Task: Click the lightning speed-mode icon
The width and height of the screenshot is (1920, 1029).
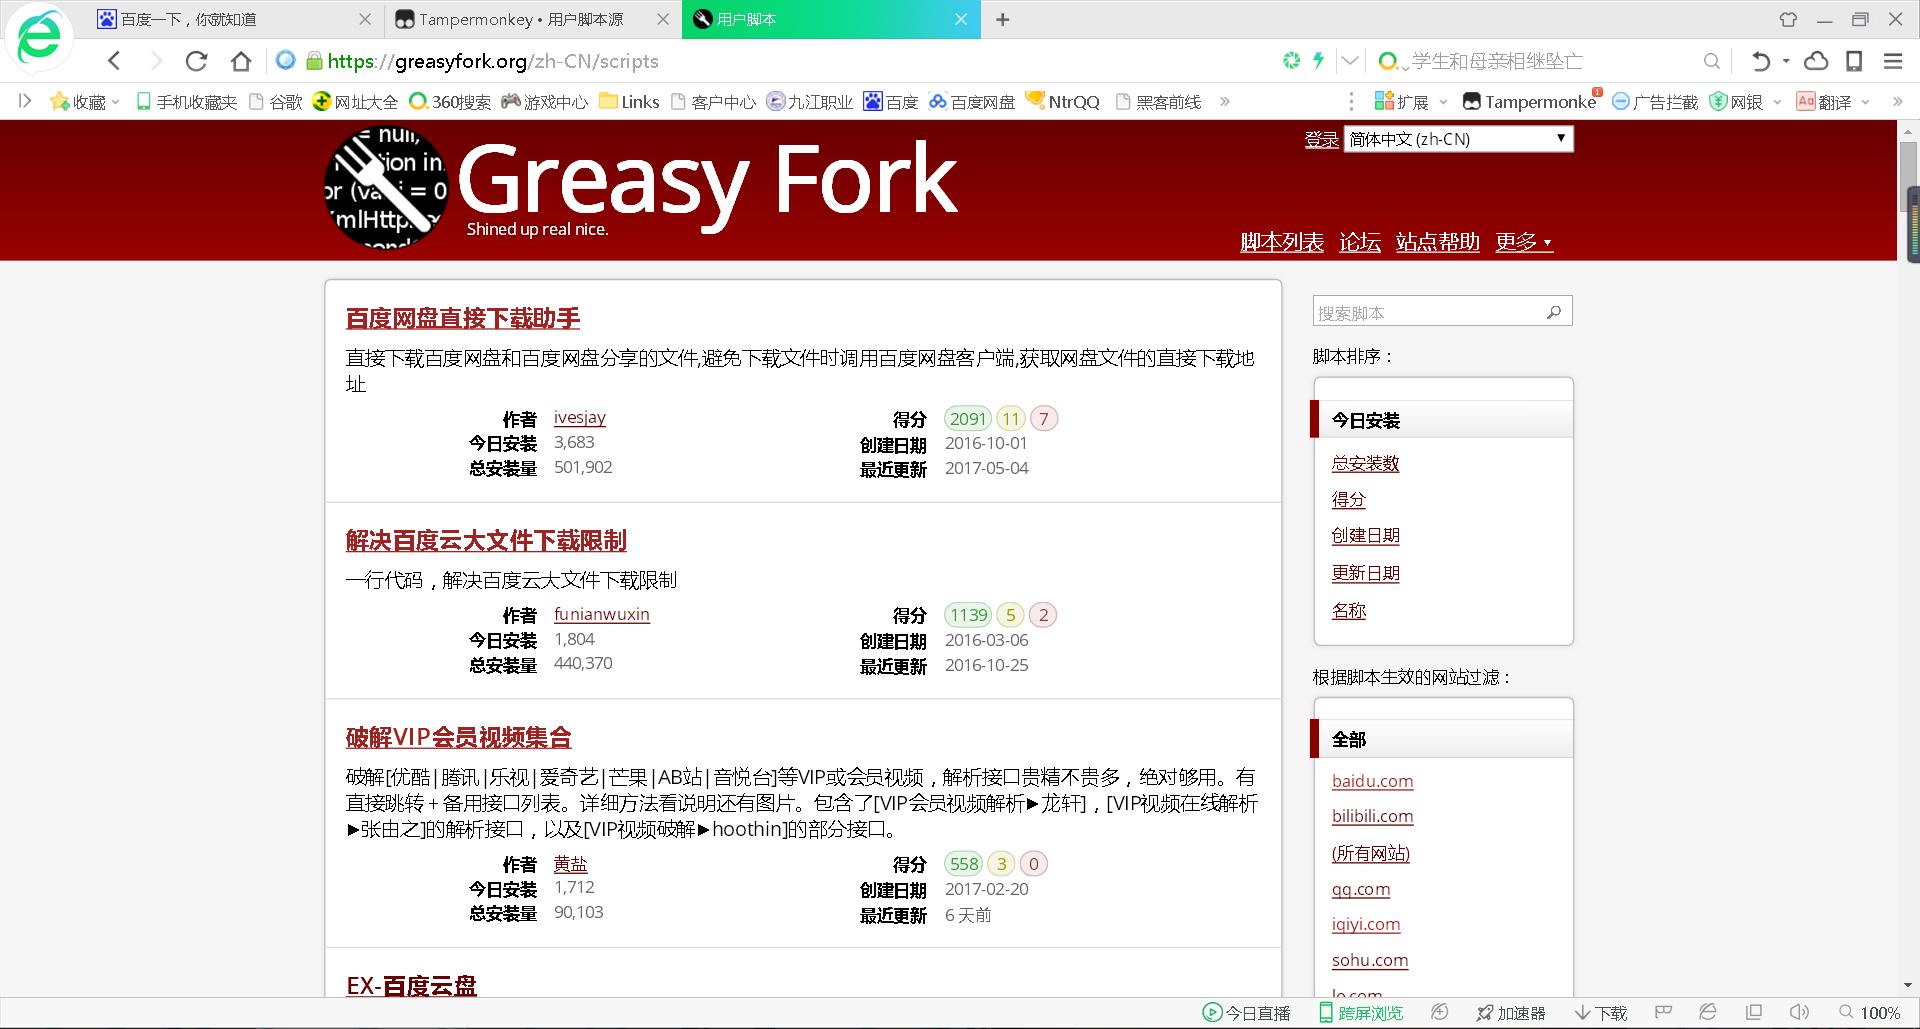Action: 1318,61
